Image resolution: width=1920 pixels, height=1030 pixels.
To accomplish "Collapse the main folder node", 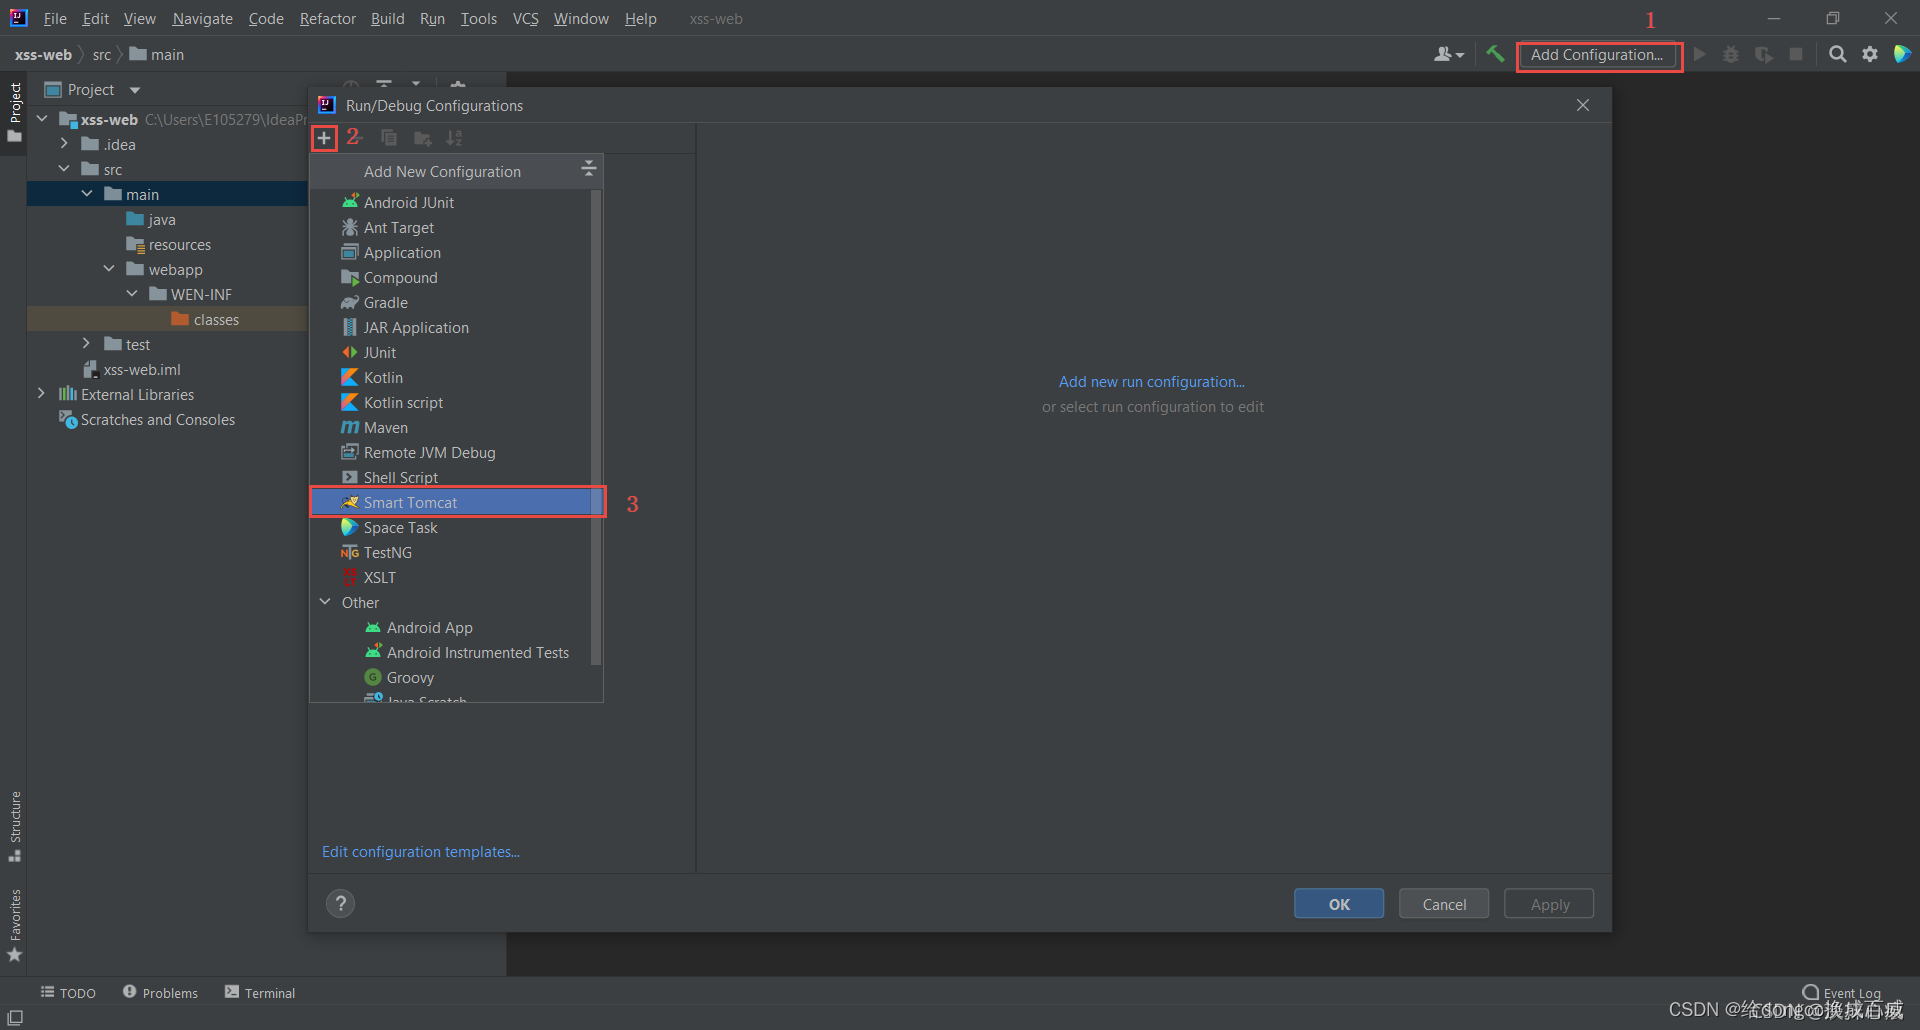I will [x=87, y=194].
